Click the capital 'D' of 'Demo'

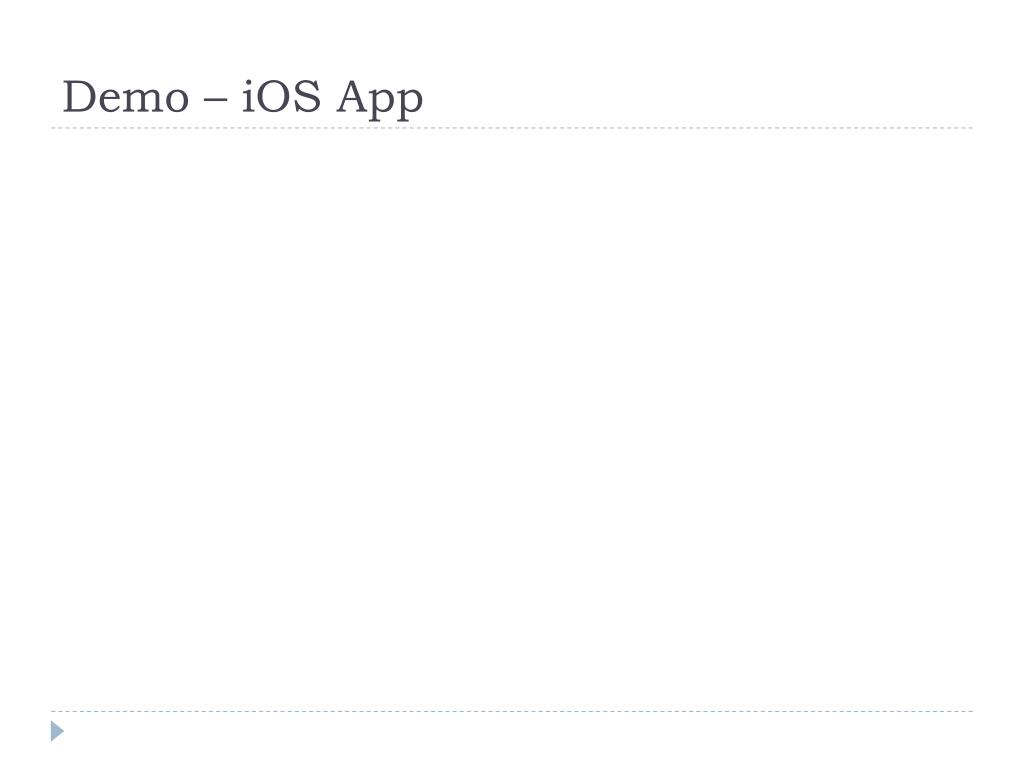[x=78, y=97]
